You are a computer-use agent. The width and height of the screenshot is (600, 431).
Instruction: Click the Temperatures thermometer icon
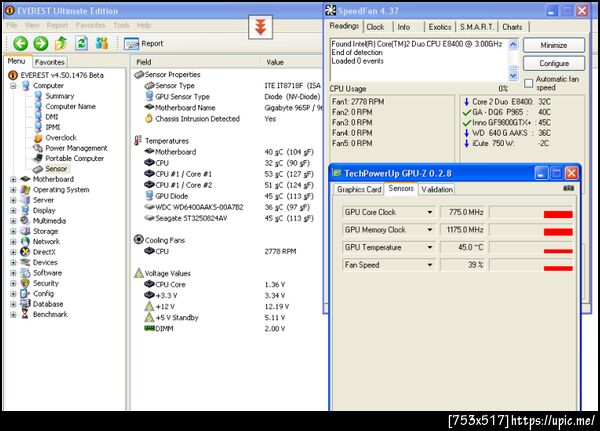(138, 140)
